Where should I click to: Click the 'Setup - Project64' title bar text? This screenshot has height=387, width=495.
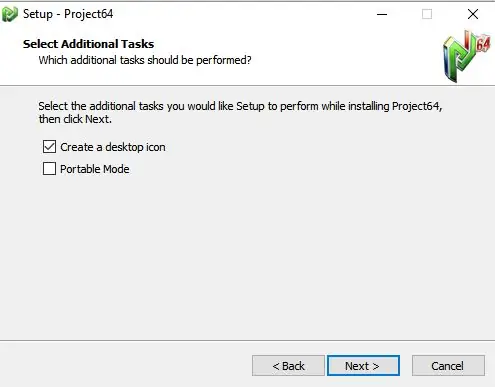[68, 14]
